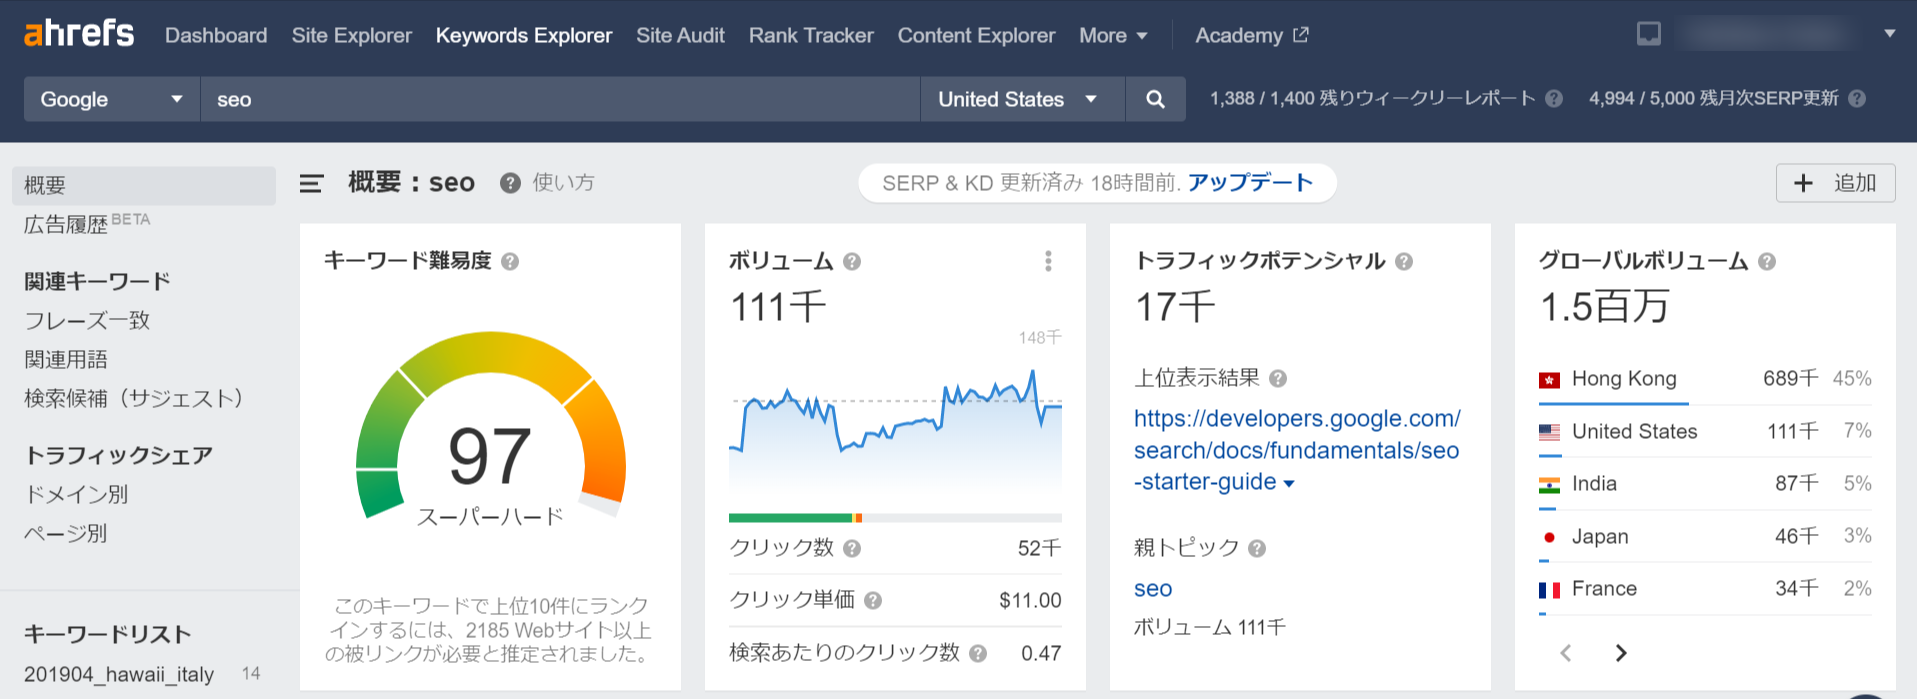Open the hamburger sidebar menu icon

[x=311, y=183]
